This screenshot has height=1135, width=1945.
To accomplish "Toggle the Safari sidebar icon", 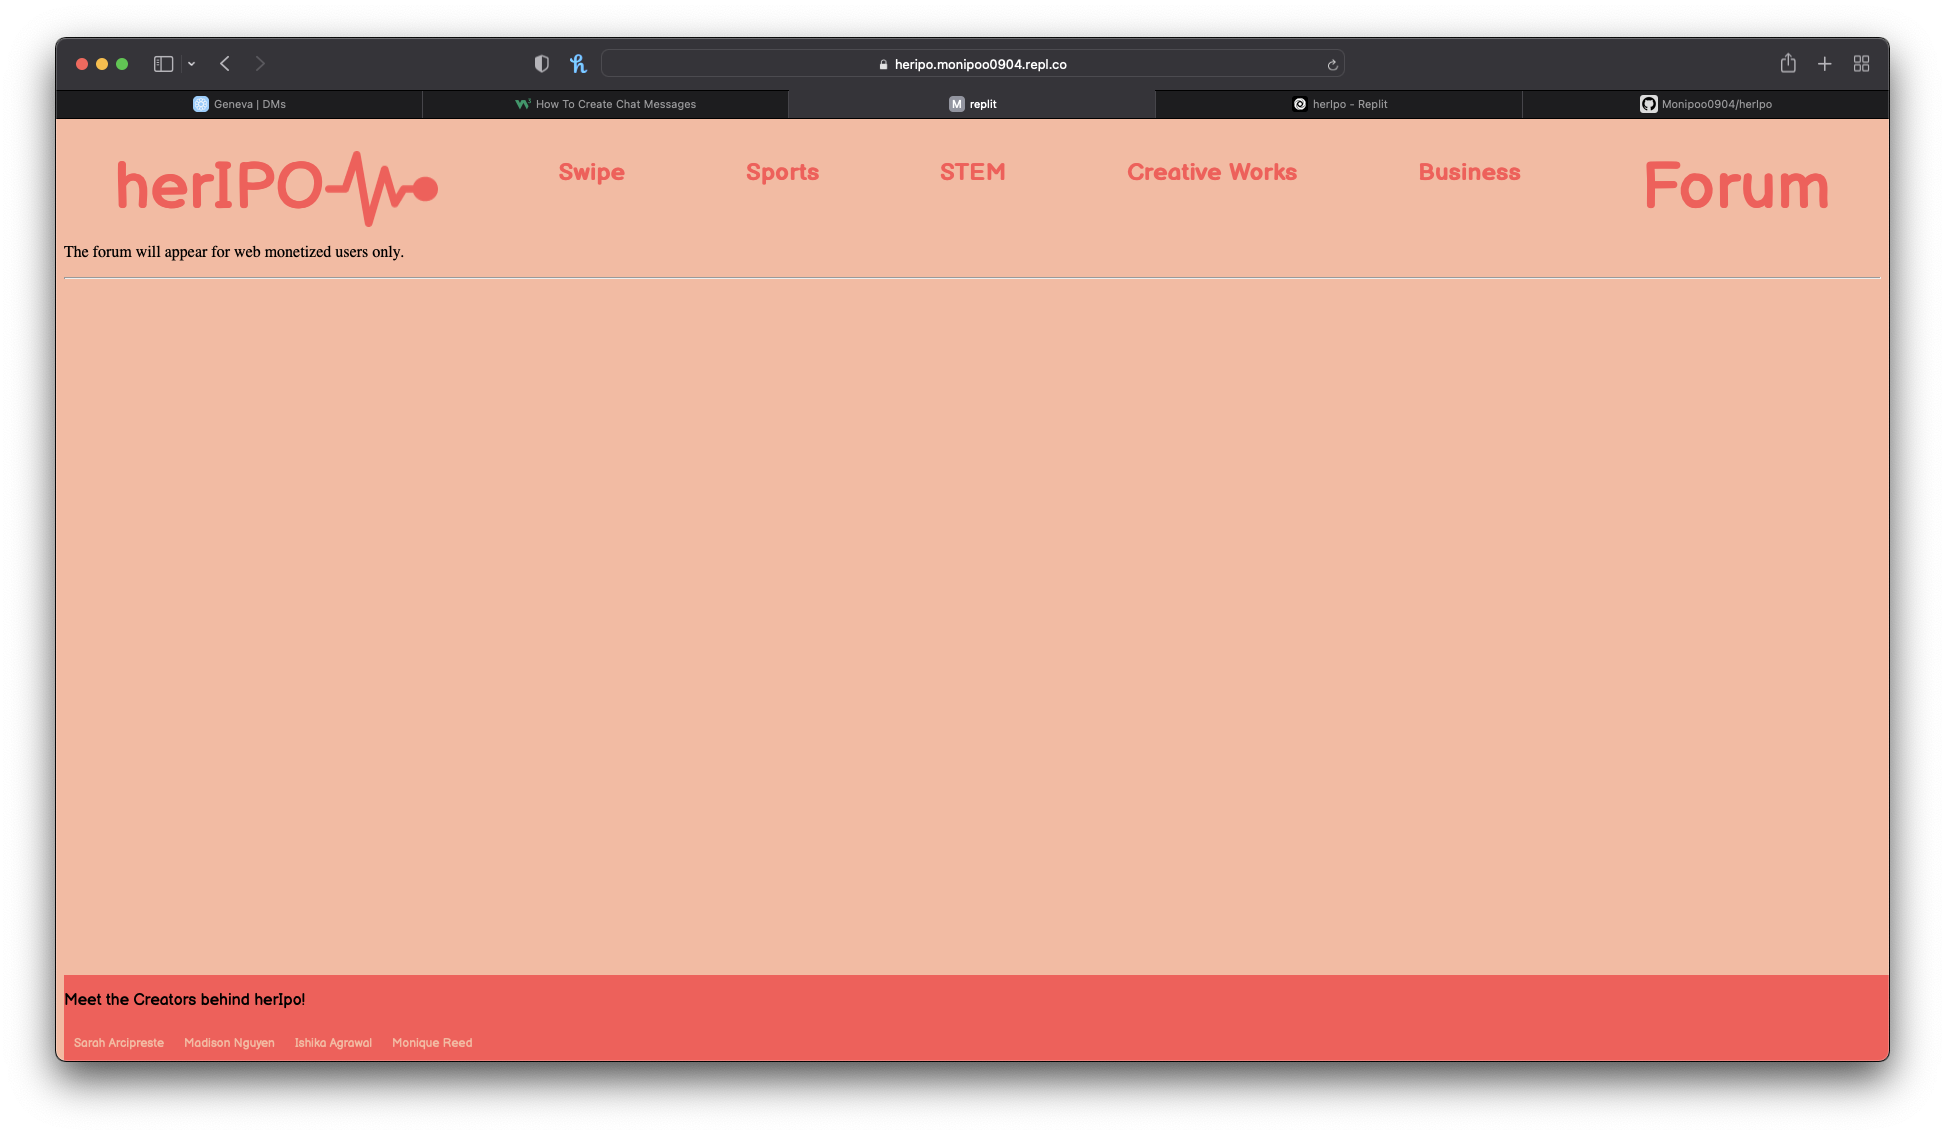I will click(x=163, y=64).
